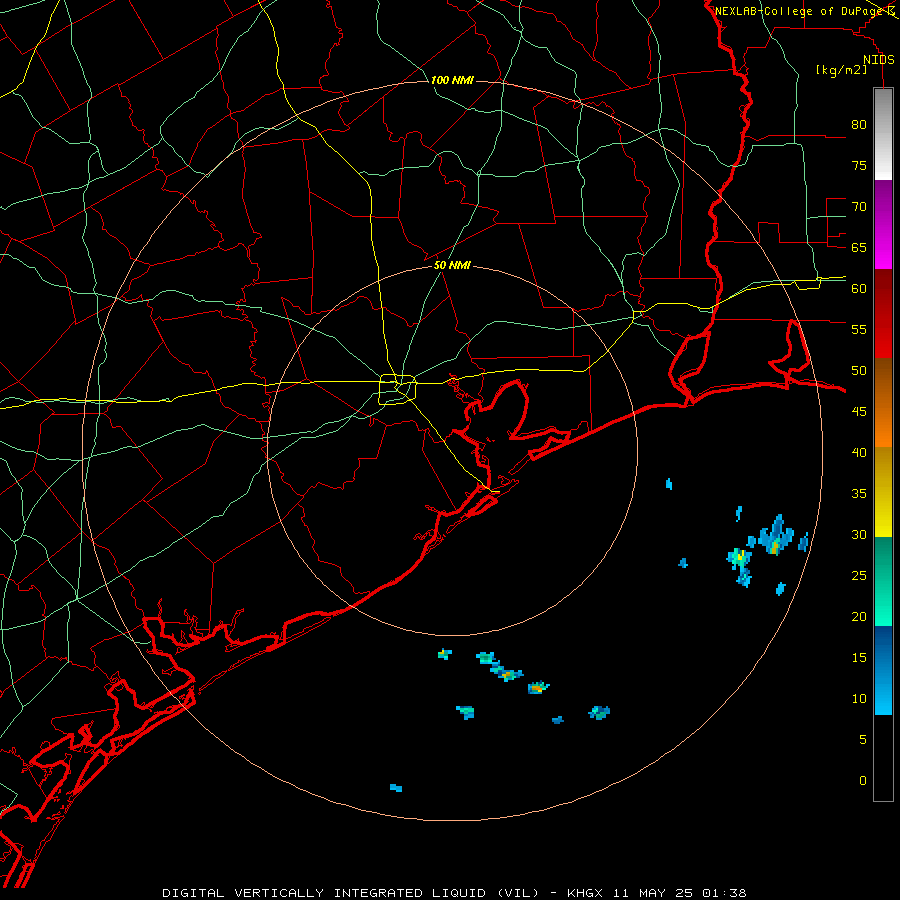Click the scale value "70"
This screenshot has height=900, width=900.
859,207
